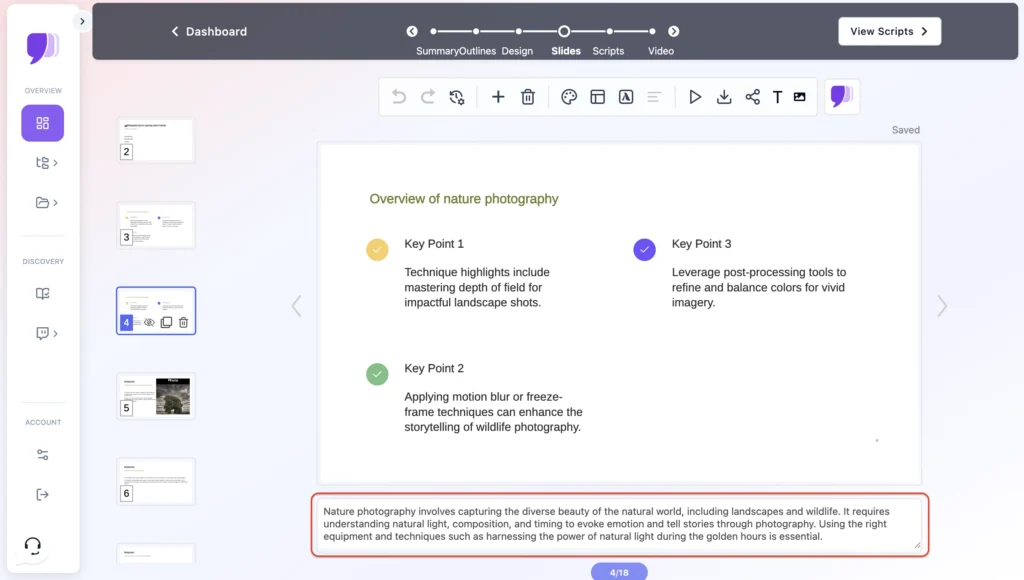This screenshot has height=580, width=1024.
Task: Open the AI assistant in toolbar
Action: coord(841,97)
